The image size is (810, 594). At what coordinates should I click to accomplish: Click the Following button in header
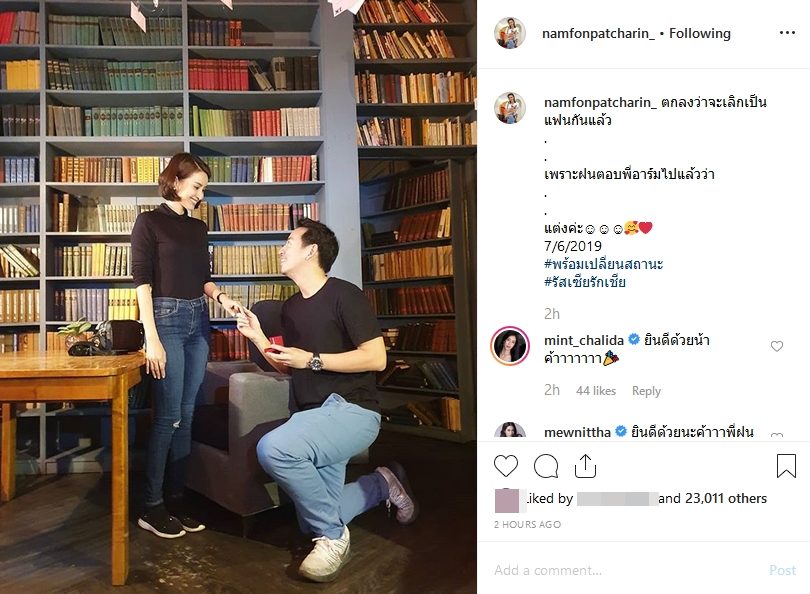700,34
